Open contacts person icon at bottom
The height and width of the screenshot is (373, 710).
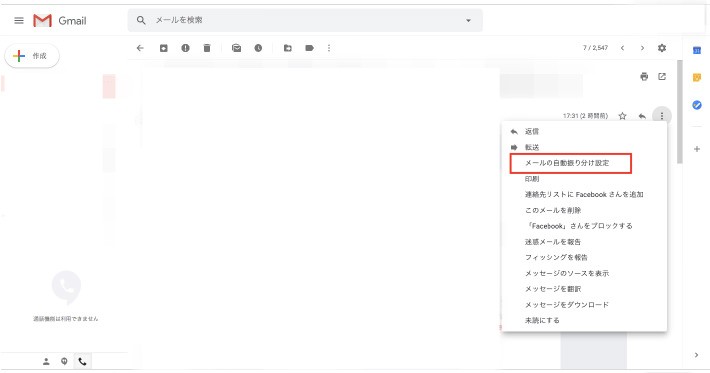46,361
